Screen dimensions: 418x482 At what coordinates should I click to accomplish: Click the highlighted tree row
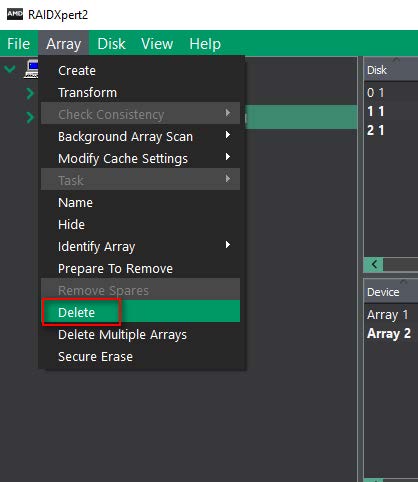[301, 117]
